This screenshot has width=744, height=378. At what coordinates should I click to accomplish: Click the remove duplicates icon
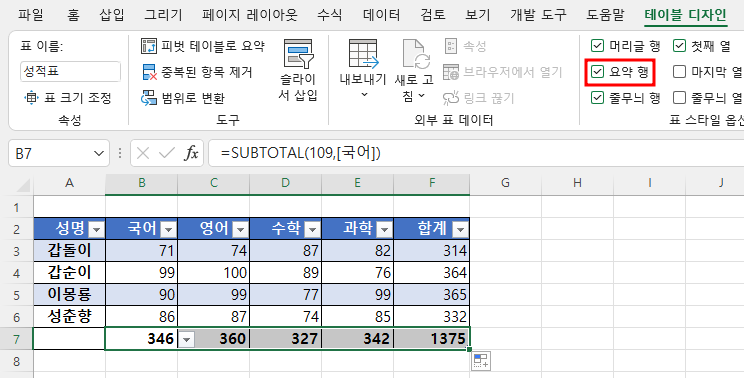(x=149, y=73)
